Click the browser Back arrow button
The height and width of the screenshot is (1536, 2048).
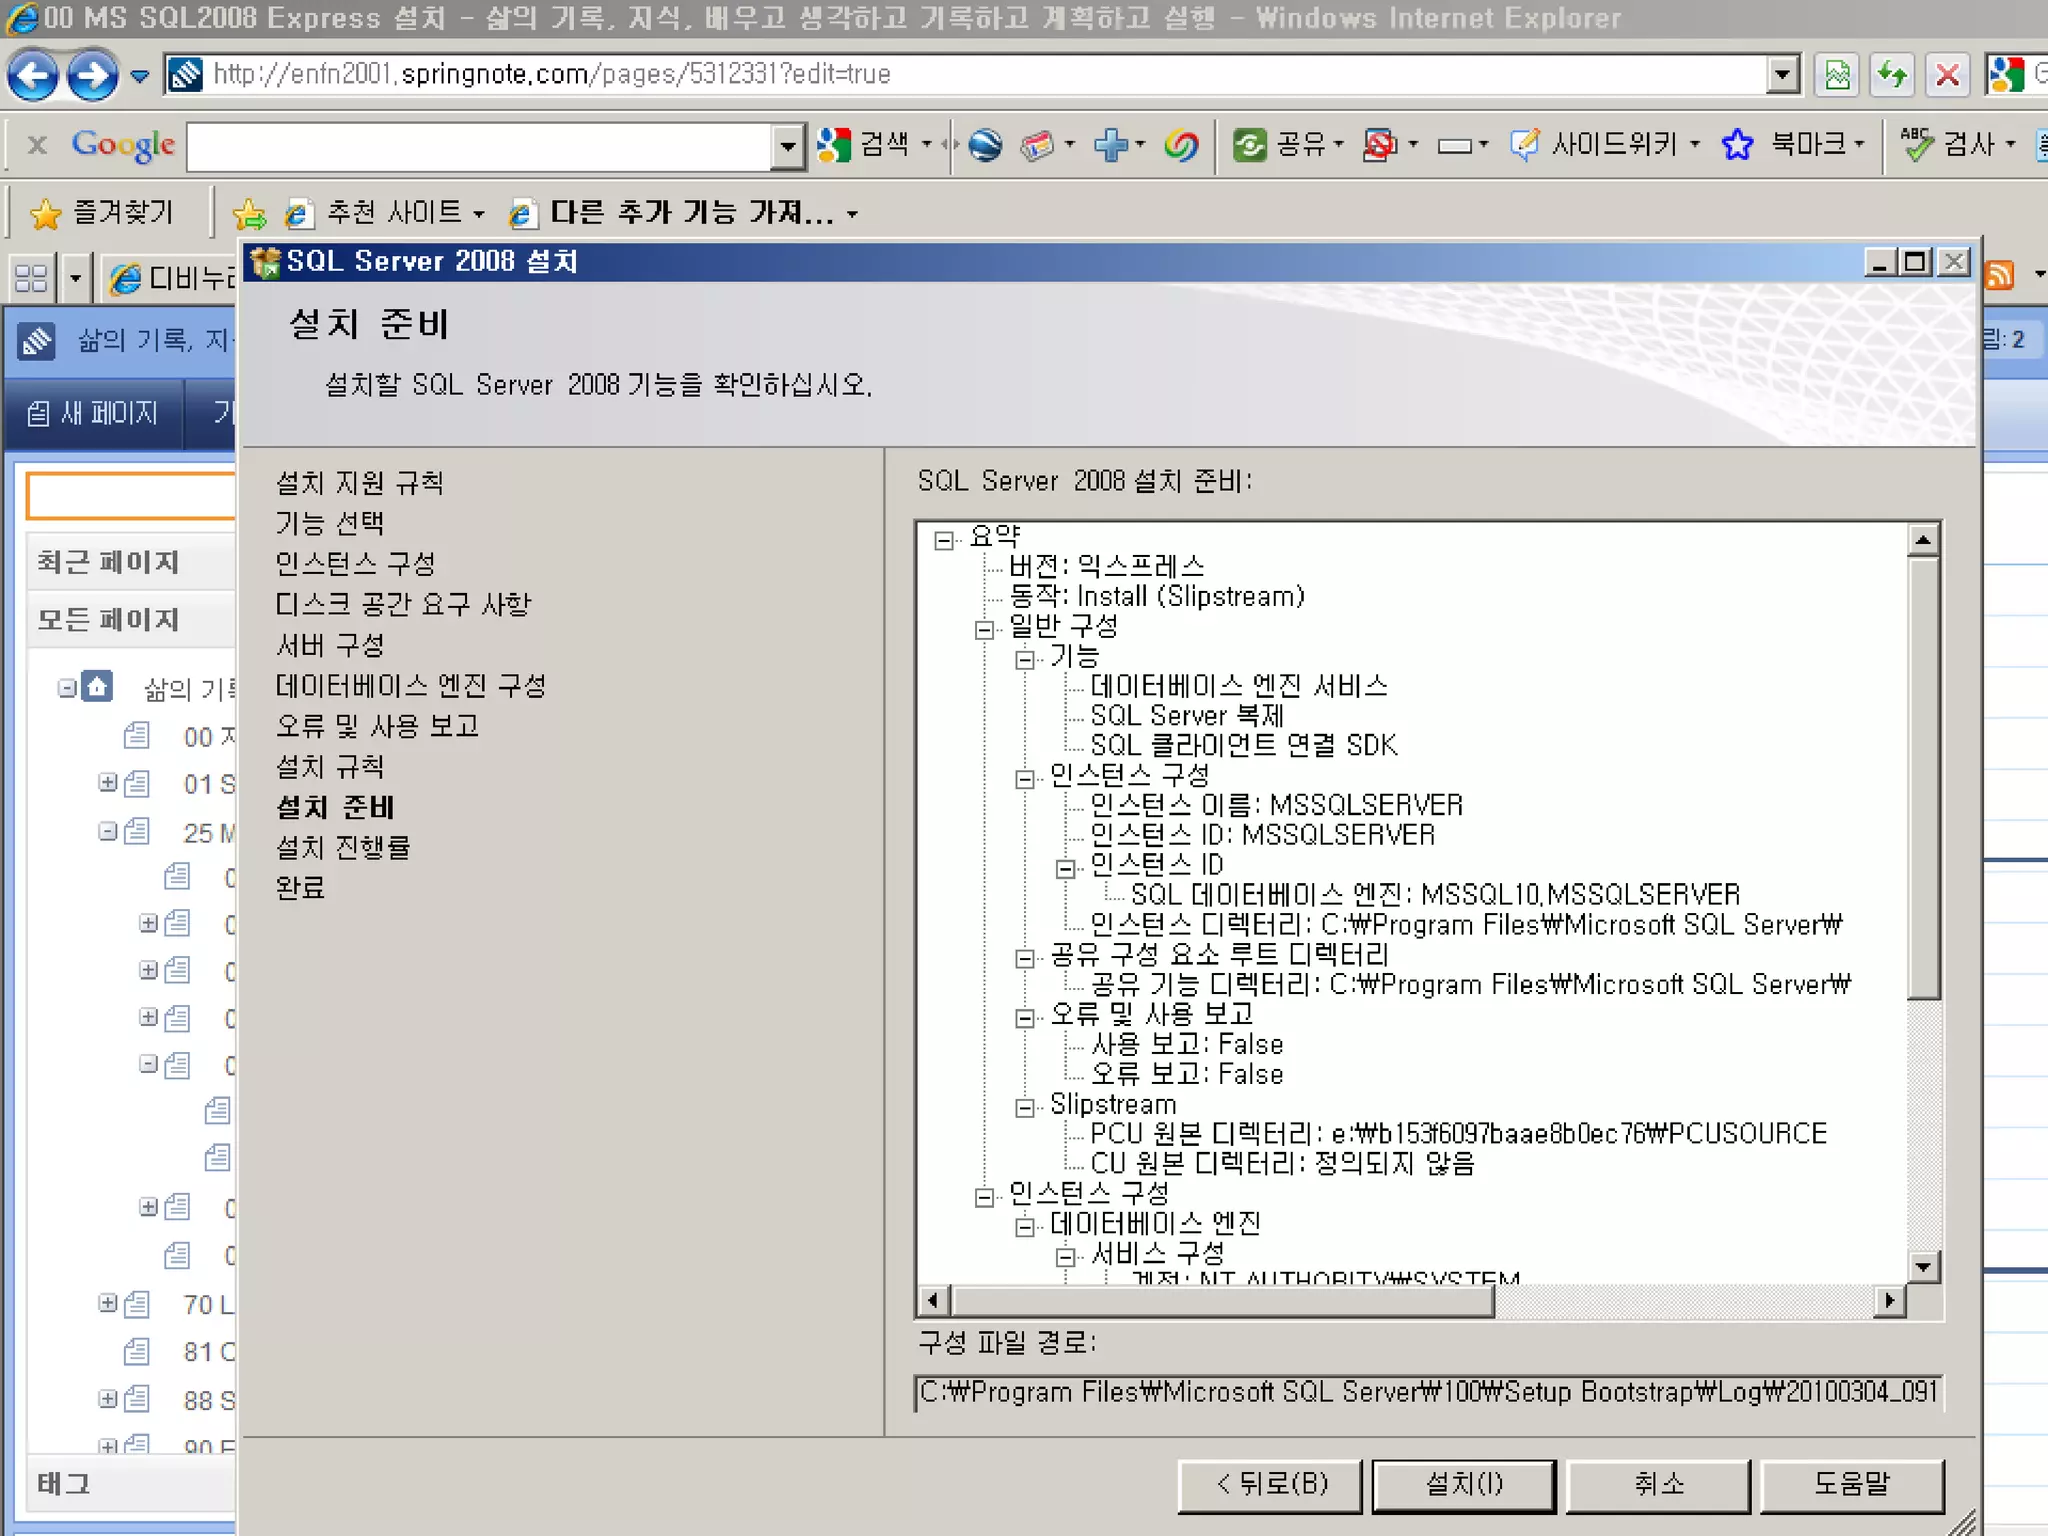[x=32, y=75]
